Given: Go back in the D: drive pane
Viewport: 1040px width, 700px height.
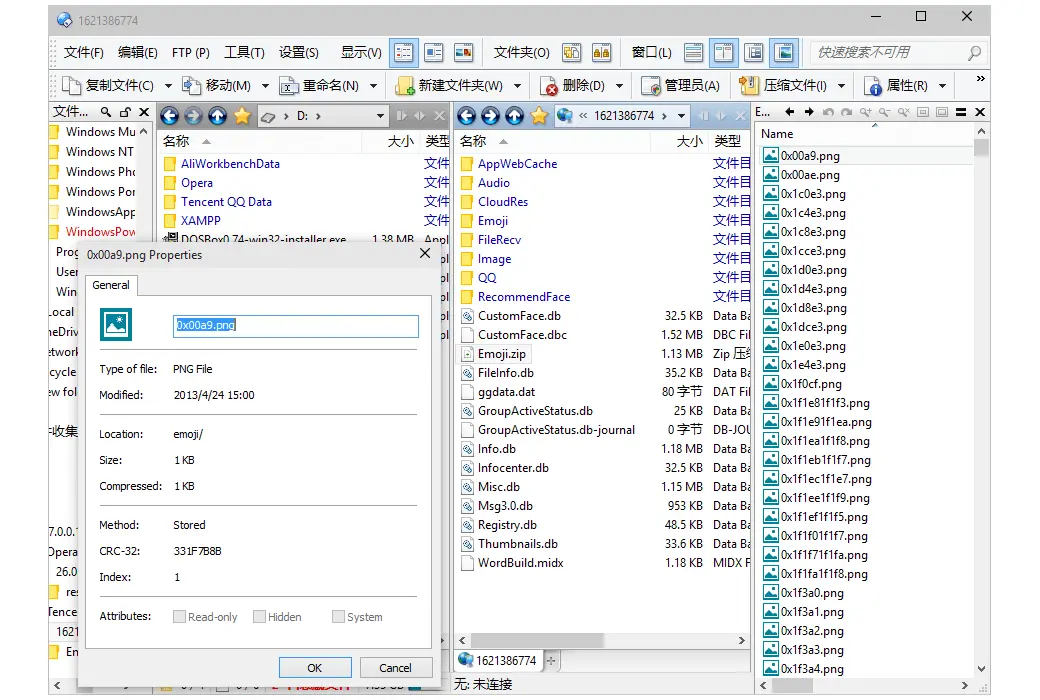Looking at the screenshot, I should point(170,116).
